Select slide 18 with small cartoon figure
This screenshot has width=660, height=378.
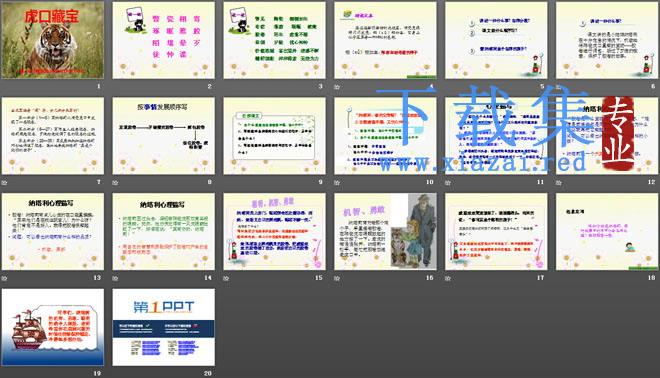coord(607,232)
